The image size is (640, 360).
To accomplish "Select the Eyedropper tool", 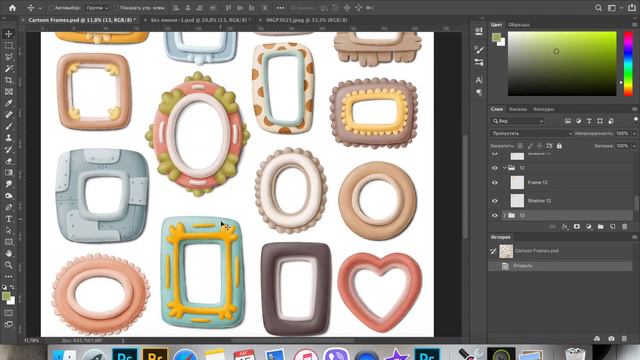I will point(9,103).
